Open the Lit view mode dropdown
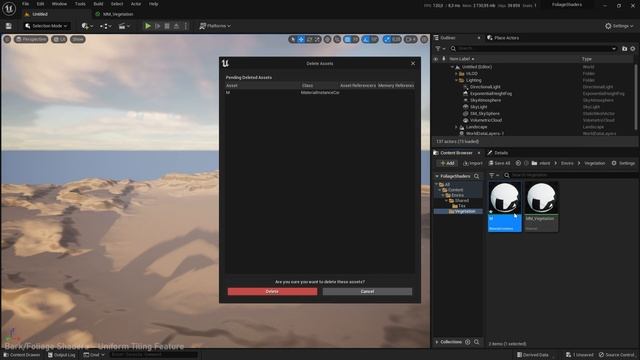 (60, 39)
